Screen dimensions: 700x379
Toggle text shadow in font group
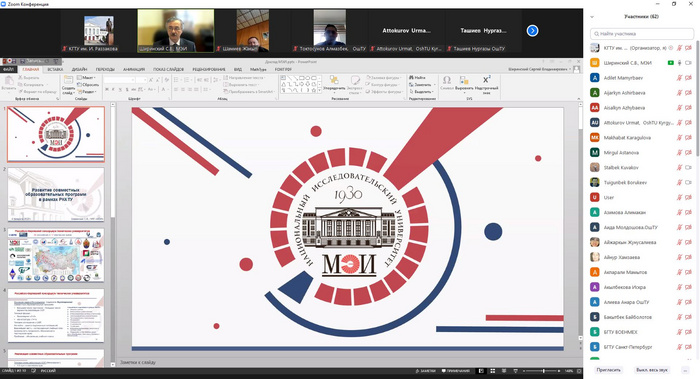click(x=126, y=89)
